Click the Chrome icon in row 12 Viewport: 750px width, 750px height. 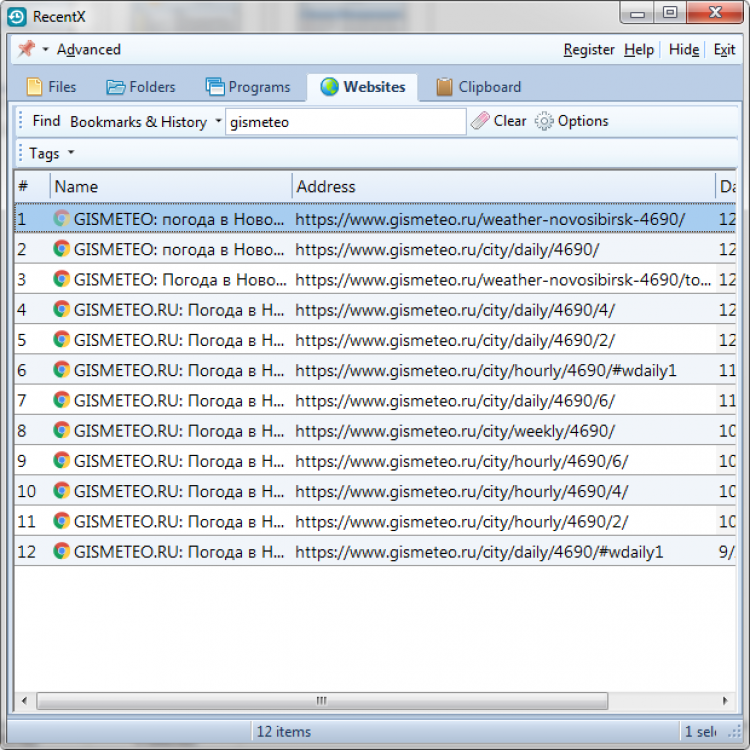tap(61, 551)
